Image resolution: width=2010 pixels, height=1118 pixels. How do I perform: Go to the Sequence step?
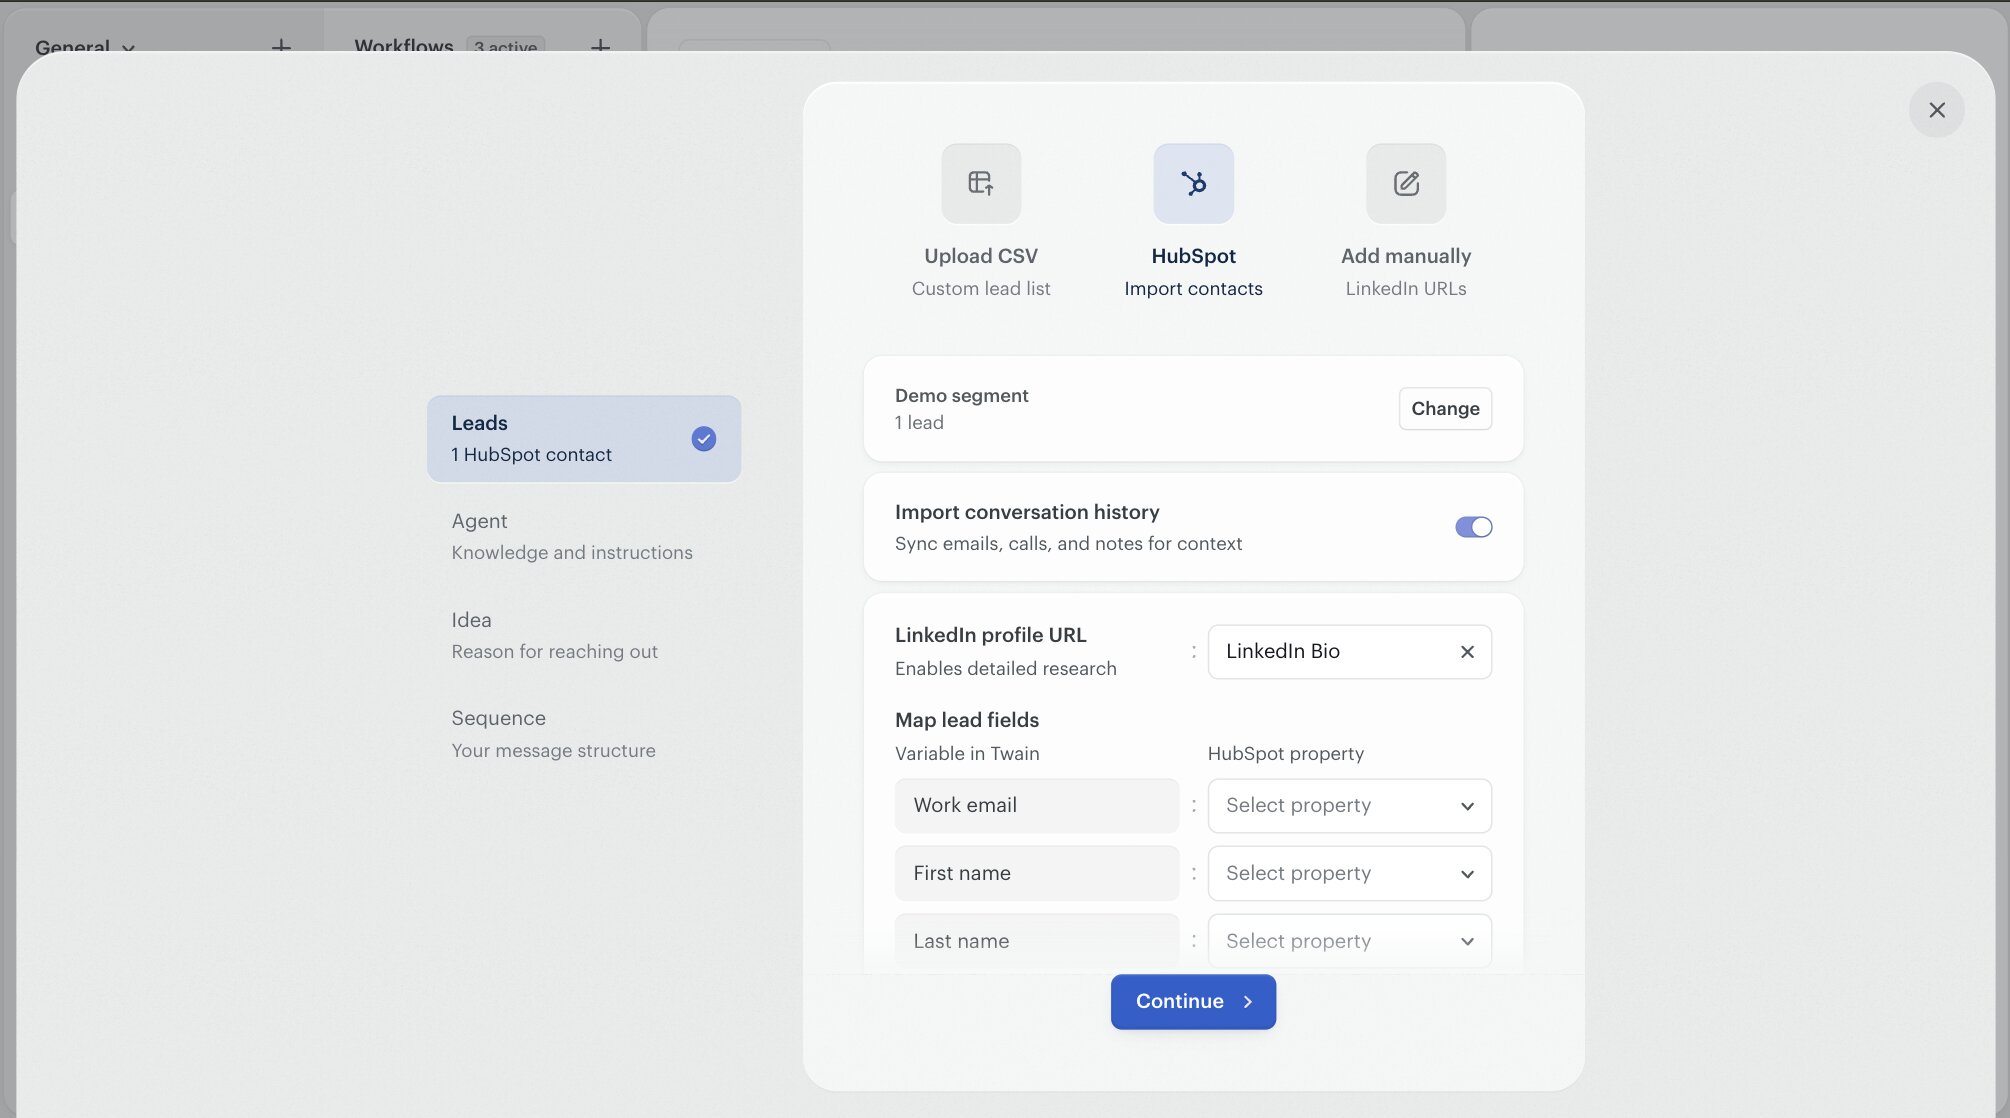click(584, 734)
